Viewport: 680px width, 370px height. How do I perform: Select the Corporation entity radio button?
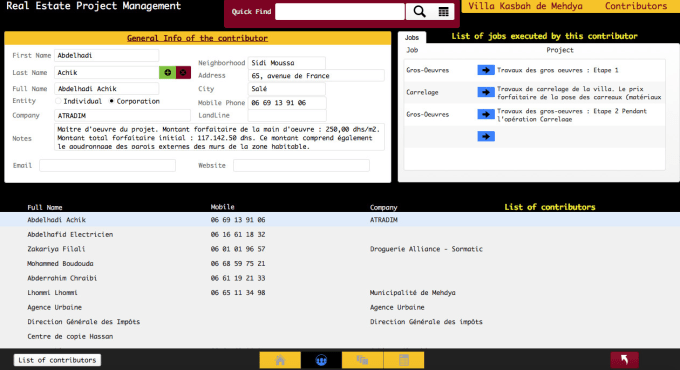click(x=111, y=101)
